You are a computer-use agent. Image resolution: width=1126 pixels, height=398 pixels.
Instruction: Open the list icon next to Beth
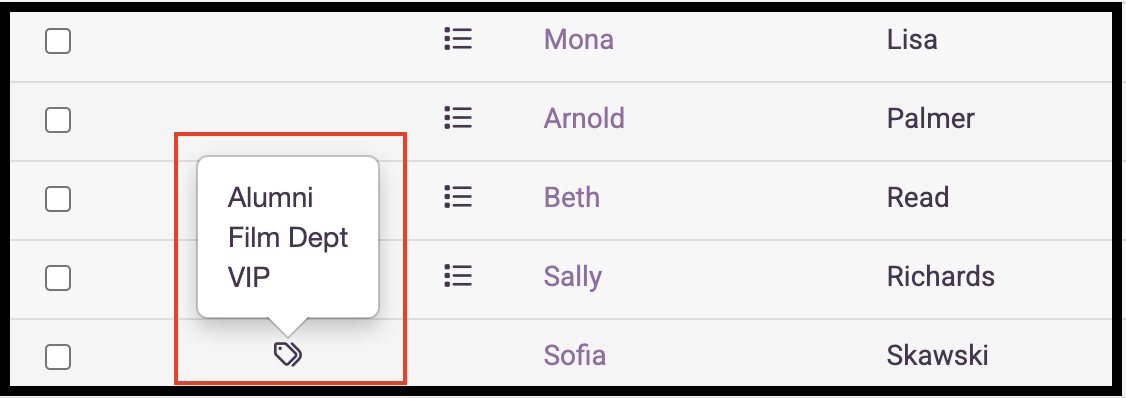click(457, 196)
